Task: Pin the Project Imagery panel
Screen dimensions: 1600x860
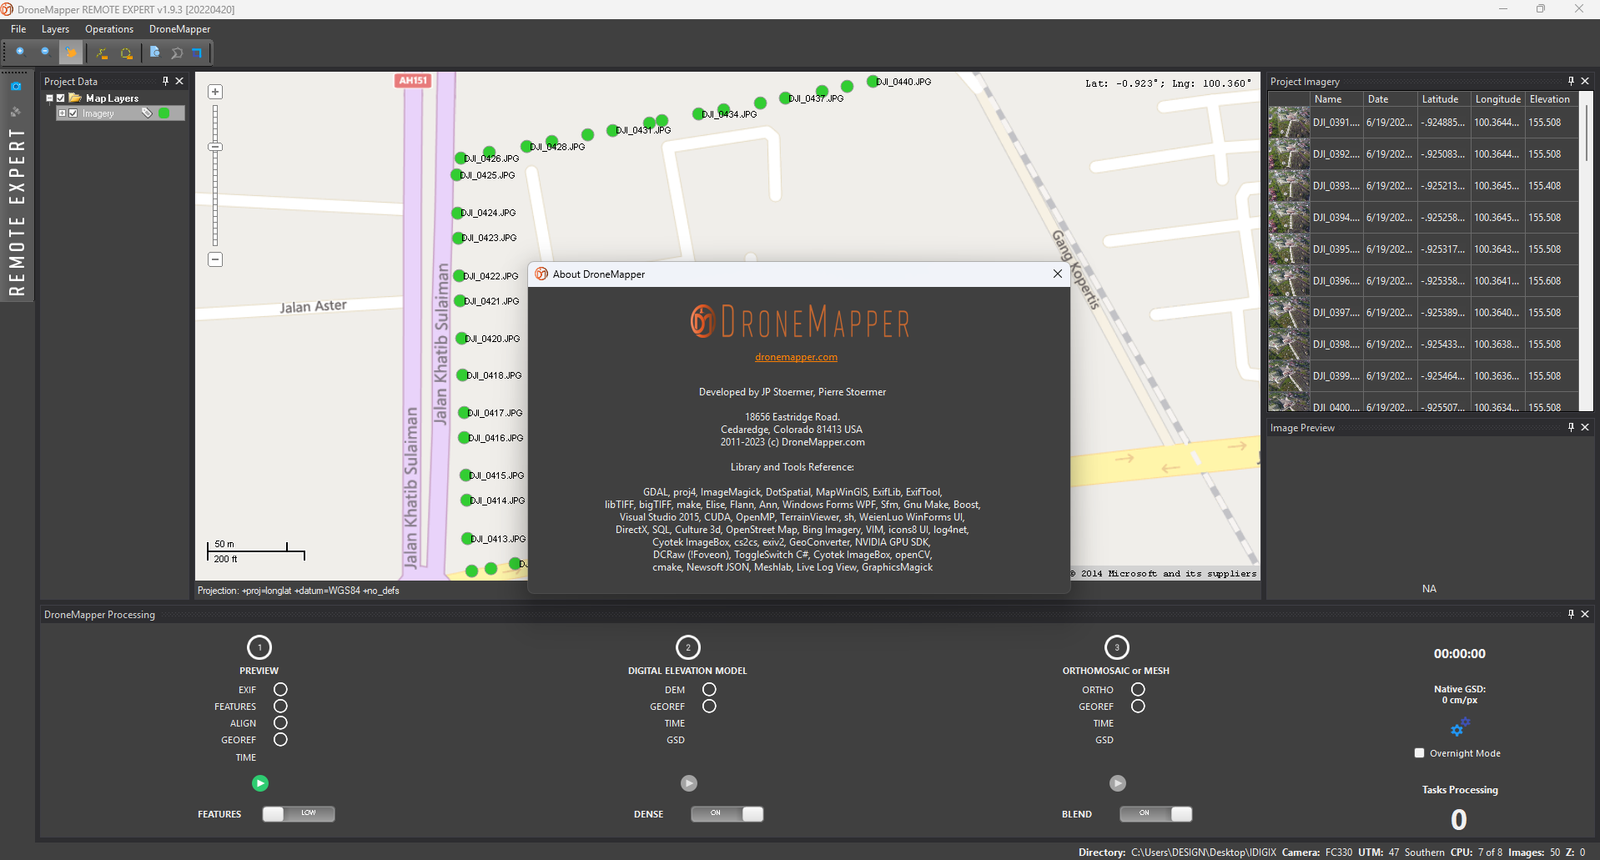Action: 1571,81
